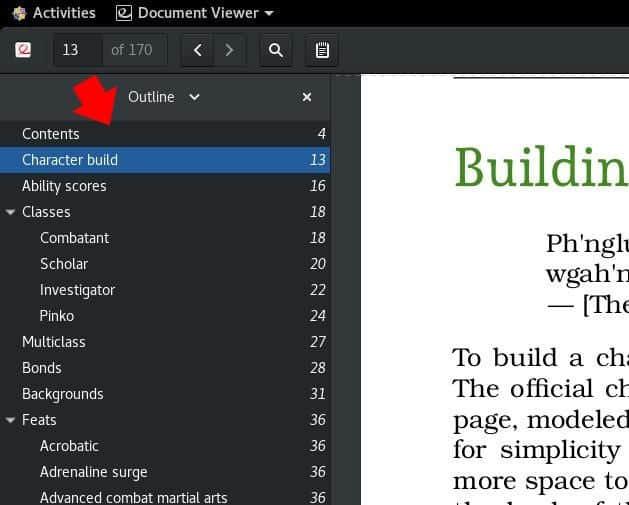Open the Outline sidebar dropdown
The image size is (629, 505).
click(164, 97)
